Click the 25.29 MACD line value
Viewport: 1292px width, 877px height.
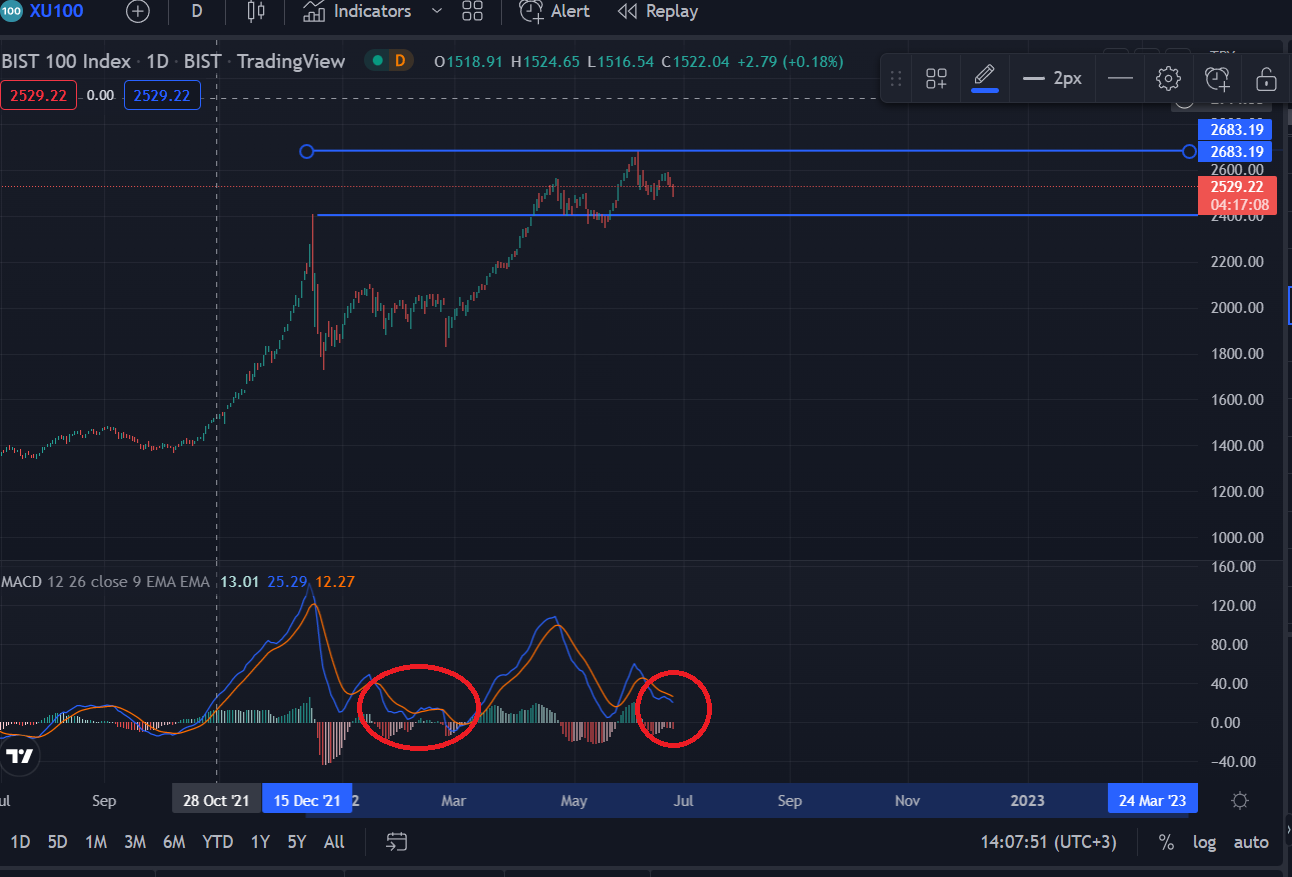(289, 581)
